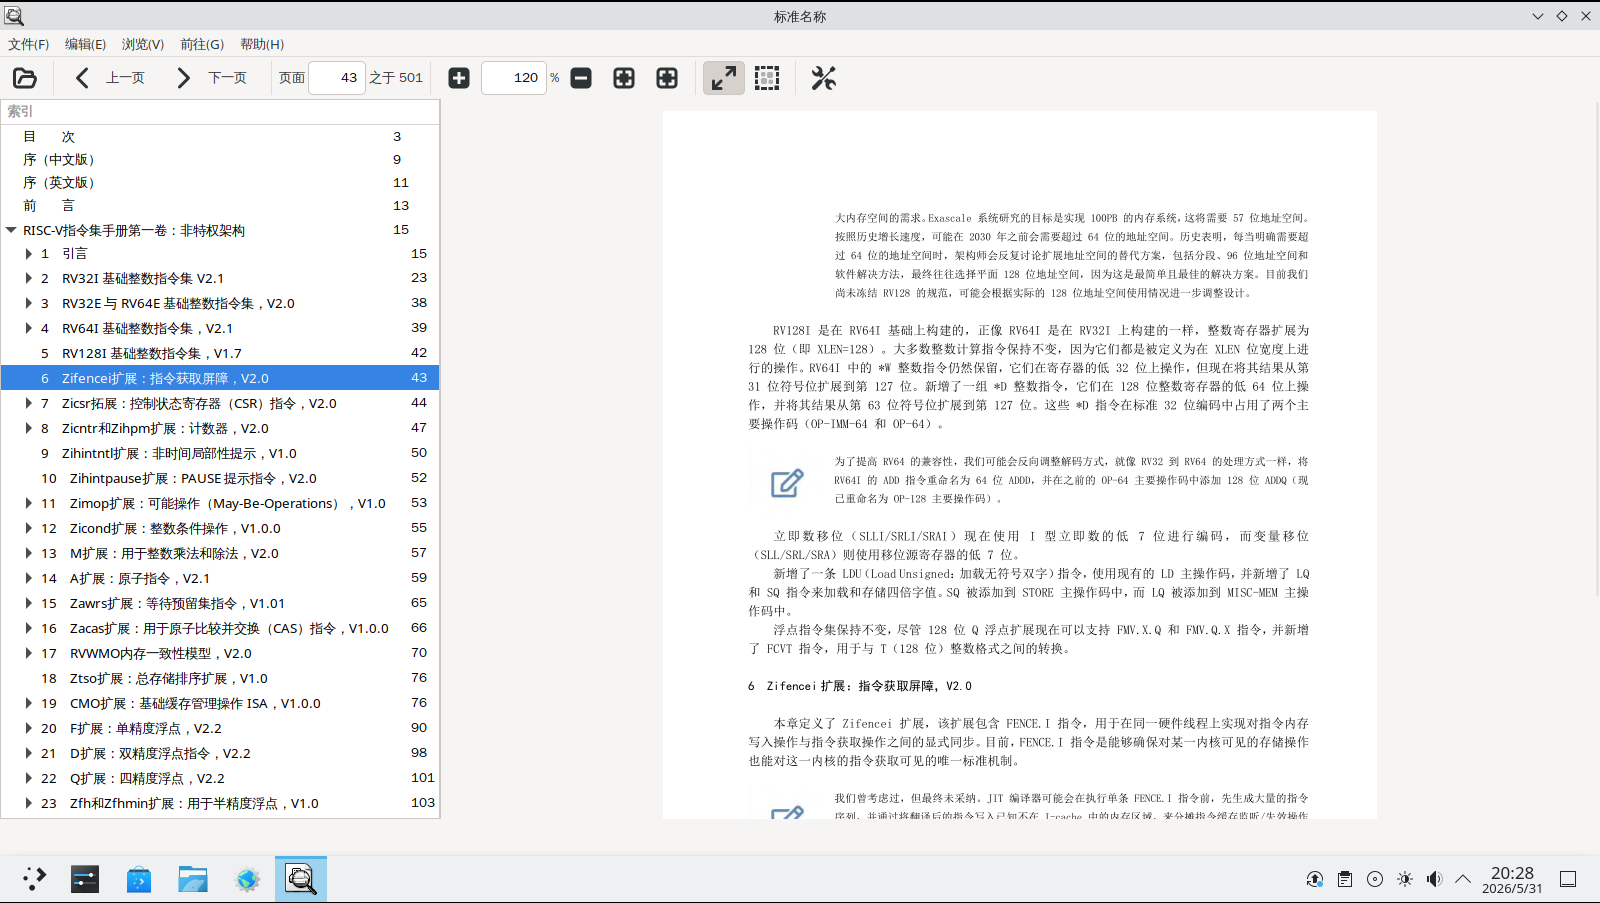Click the 上一页 button label
Screen dimensions: 1600x903
[x=125, y=78]
